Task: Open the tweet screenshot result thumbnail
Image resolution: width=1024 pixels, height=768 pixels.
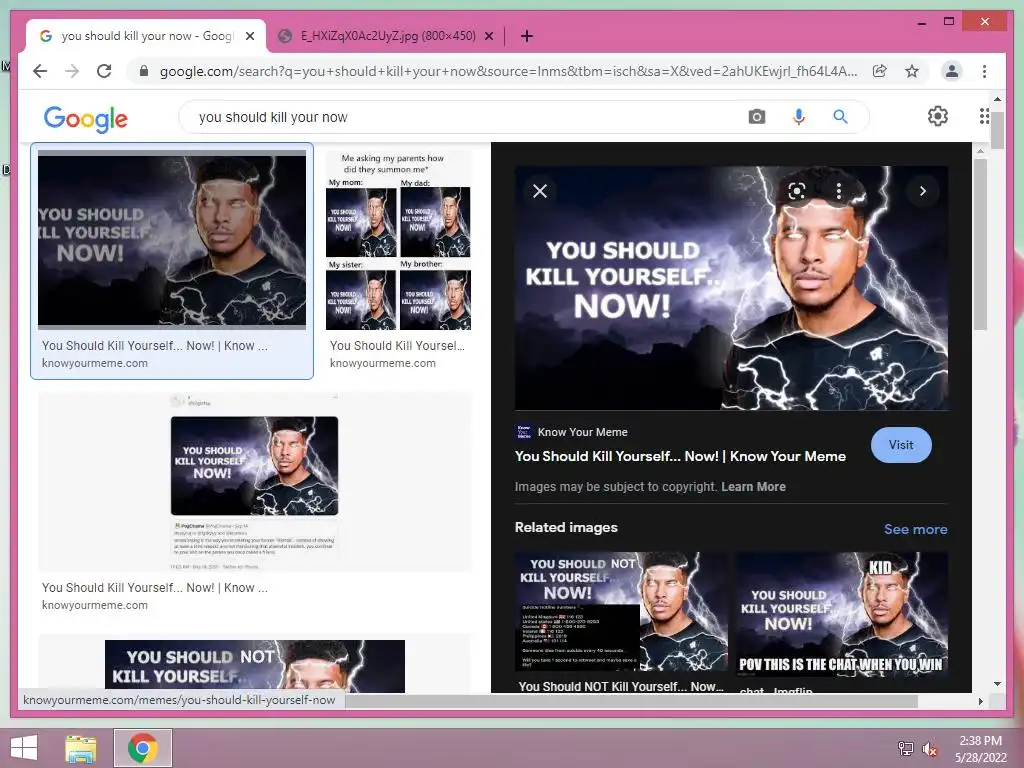Action: click(x=255, y=482)
